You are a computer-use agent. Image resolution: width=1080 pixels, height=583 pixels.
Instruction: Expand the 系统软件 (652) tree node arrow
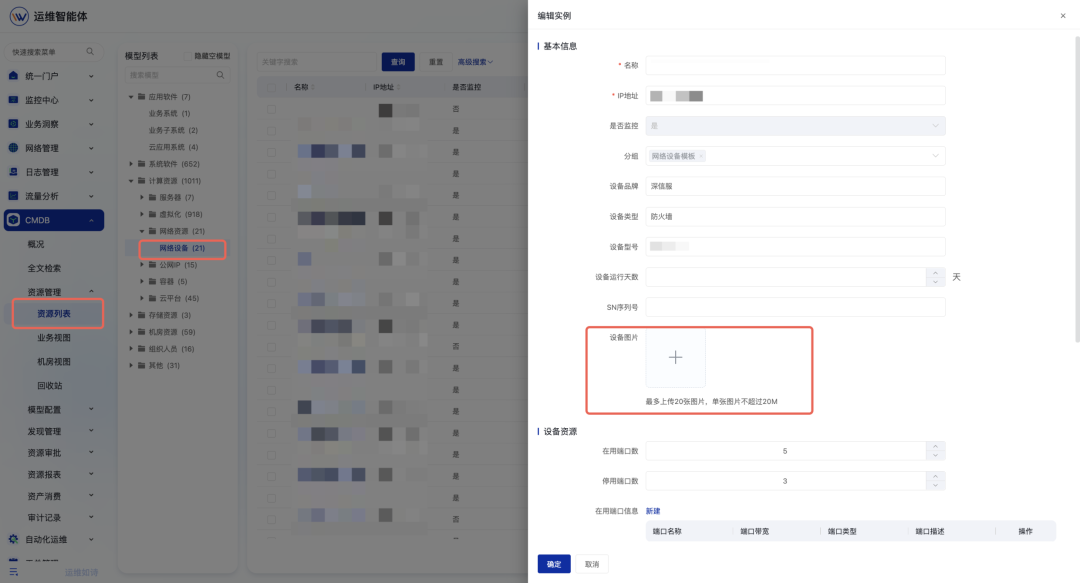point(131,164)
